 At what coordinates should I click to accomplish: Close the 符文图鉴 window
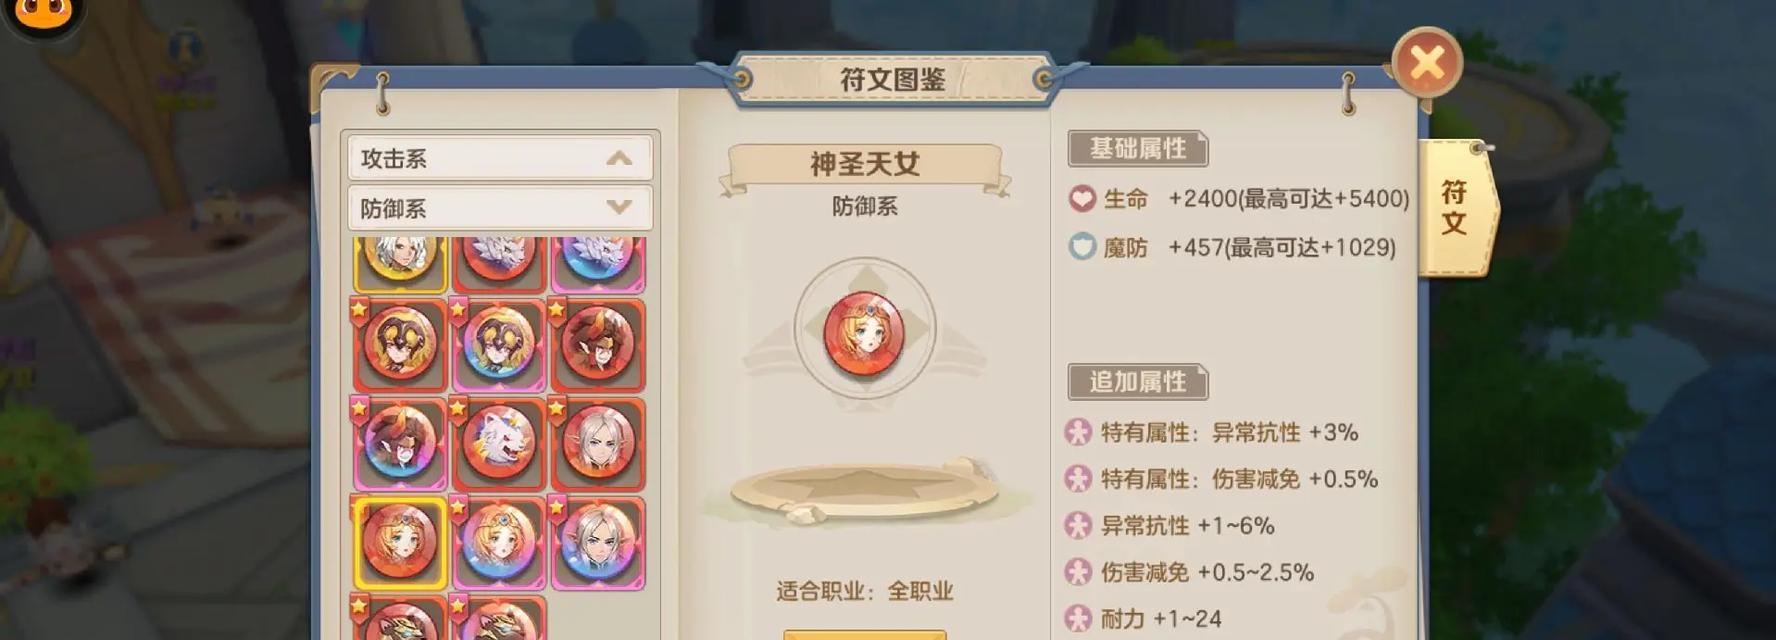click(1427, 63)
